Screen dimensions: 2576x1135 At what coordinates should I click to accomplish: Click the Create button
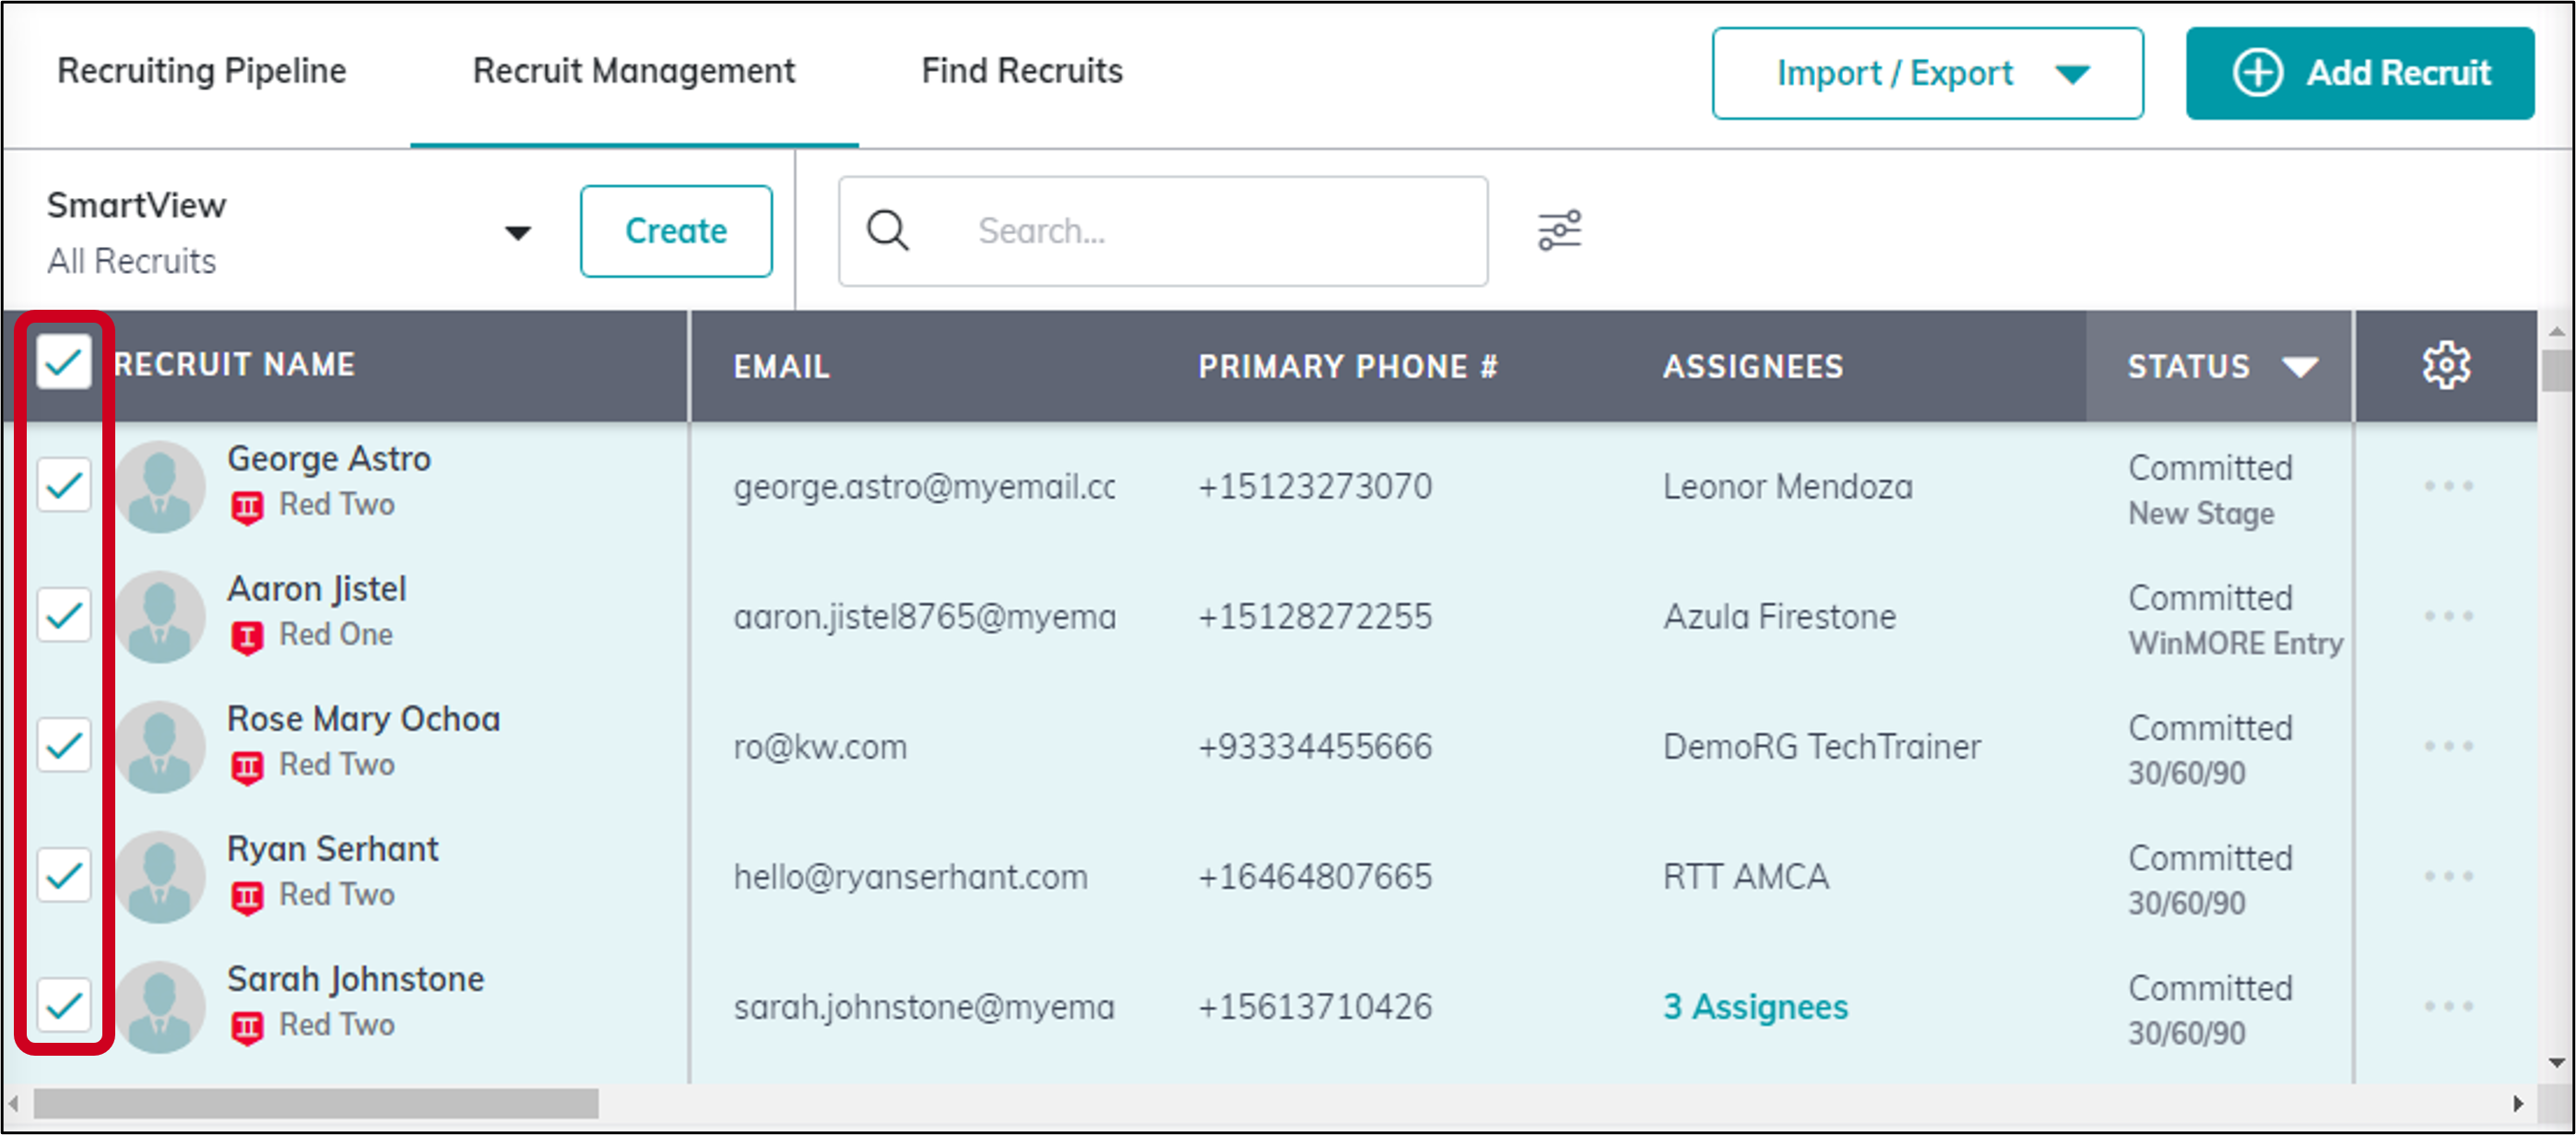coord(675,230)
